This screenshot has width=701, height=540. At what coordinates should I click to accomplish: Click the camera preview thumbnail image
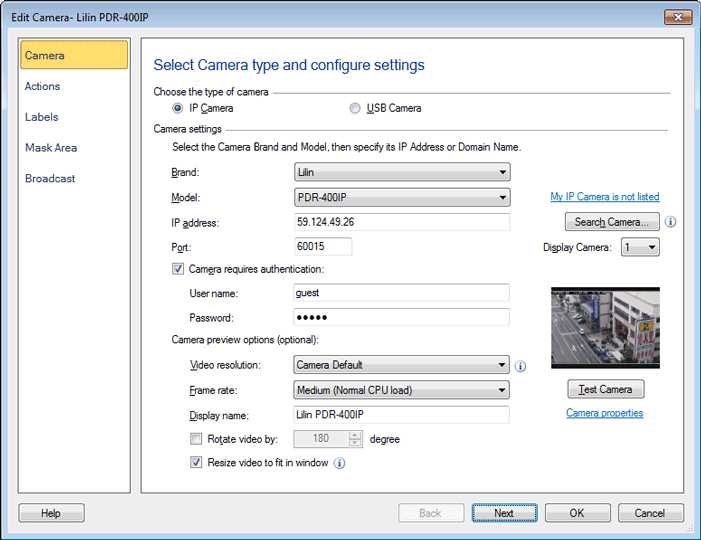(x=605, y=329)
